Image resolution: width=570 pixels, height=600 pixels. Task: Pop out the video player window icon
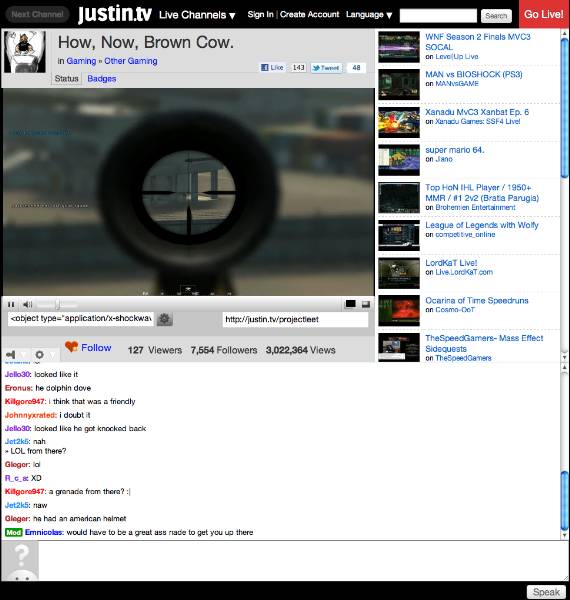click(366, 304)
